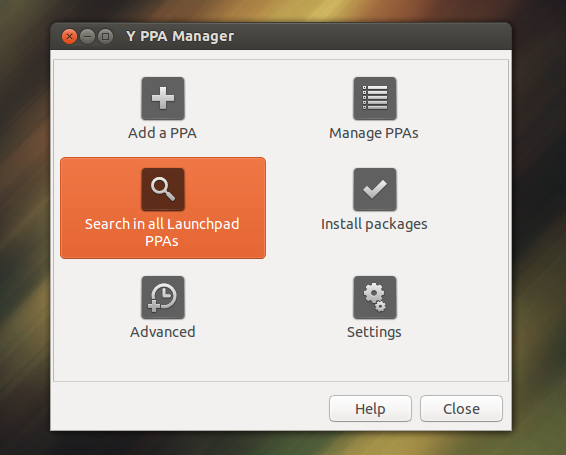Click 'Search in all Launchpad PPAs' text
This screenshot has height=455, width=566.
(x=162, y=232)
